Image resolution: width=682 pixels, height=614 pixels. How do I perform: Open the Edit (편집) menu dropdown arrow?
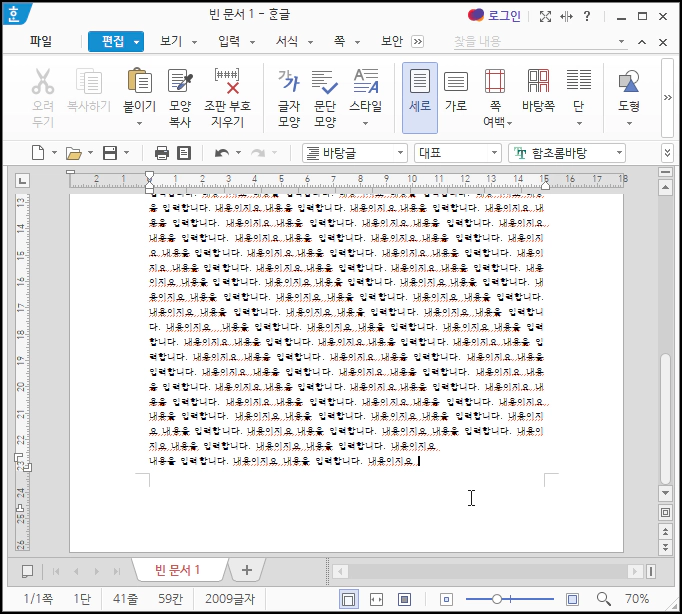pos(137,42)
